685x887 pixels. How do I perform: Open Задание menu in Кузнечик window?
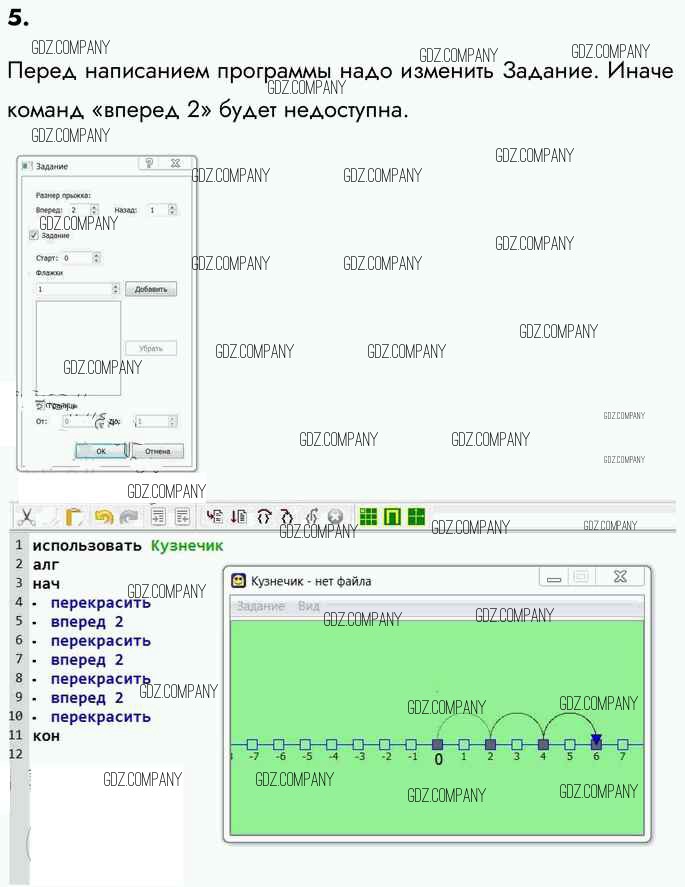click(260, 606)
